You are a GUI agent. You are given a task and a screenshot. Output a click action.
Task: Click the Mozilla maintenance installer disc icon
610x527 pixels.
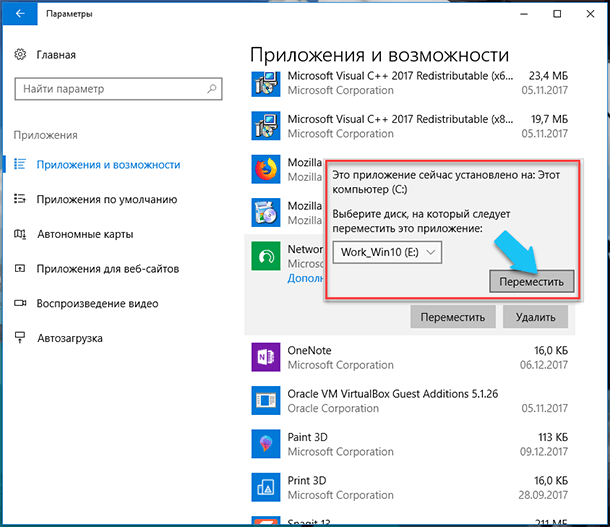266,213
